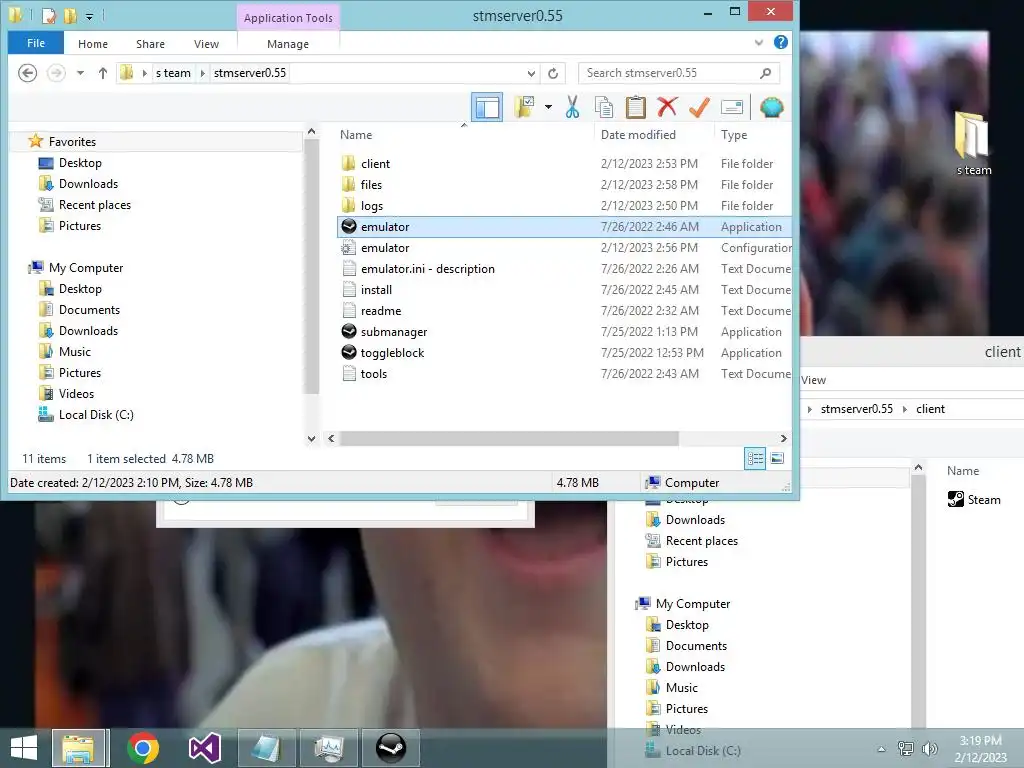Open Favorites in navigation pane
This screenshot has height=768, width=1024.
coord(72,142)
